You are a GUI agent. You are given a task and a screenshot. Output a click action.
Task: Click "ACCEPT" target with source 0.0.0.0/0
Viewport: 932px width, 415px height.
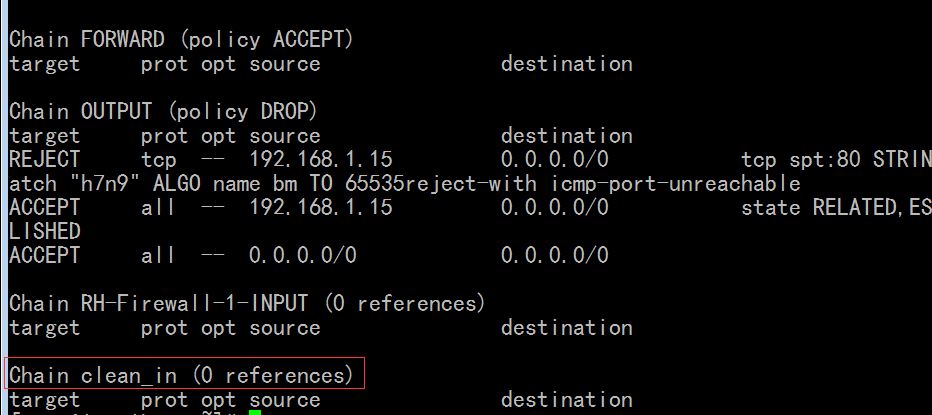pos(45,256)
